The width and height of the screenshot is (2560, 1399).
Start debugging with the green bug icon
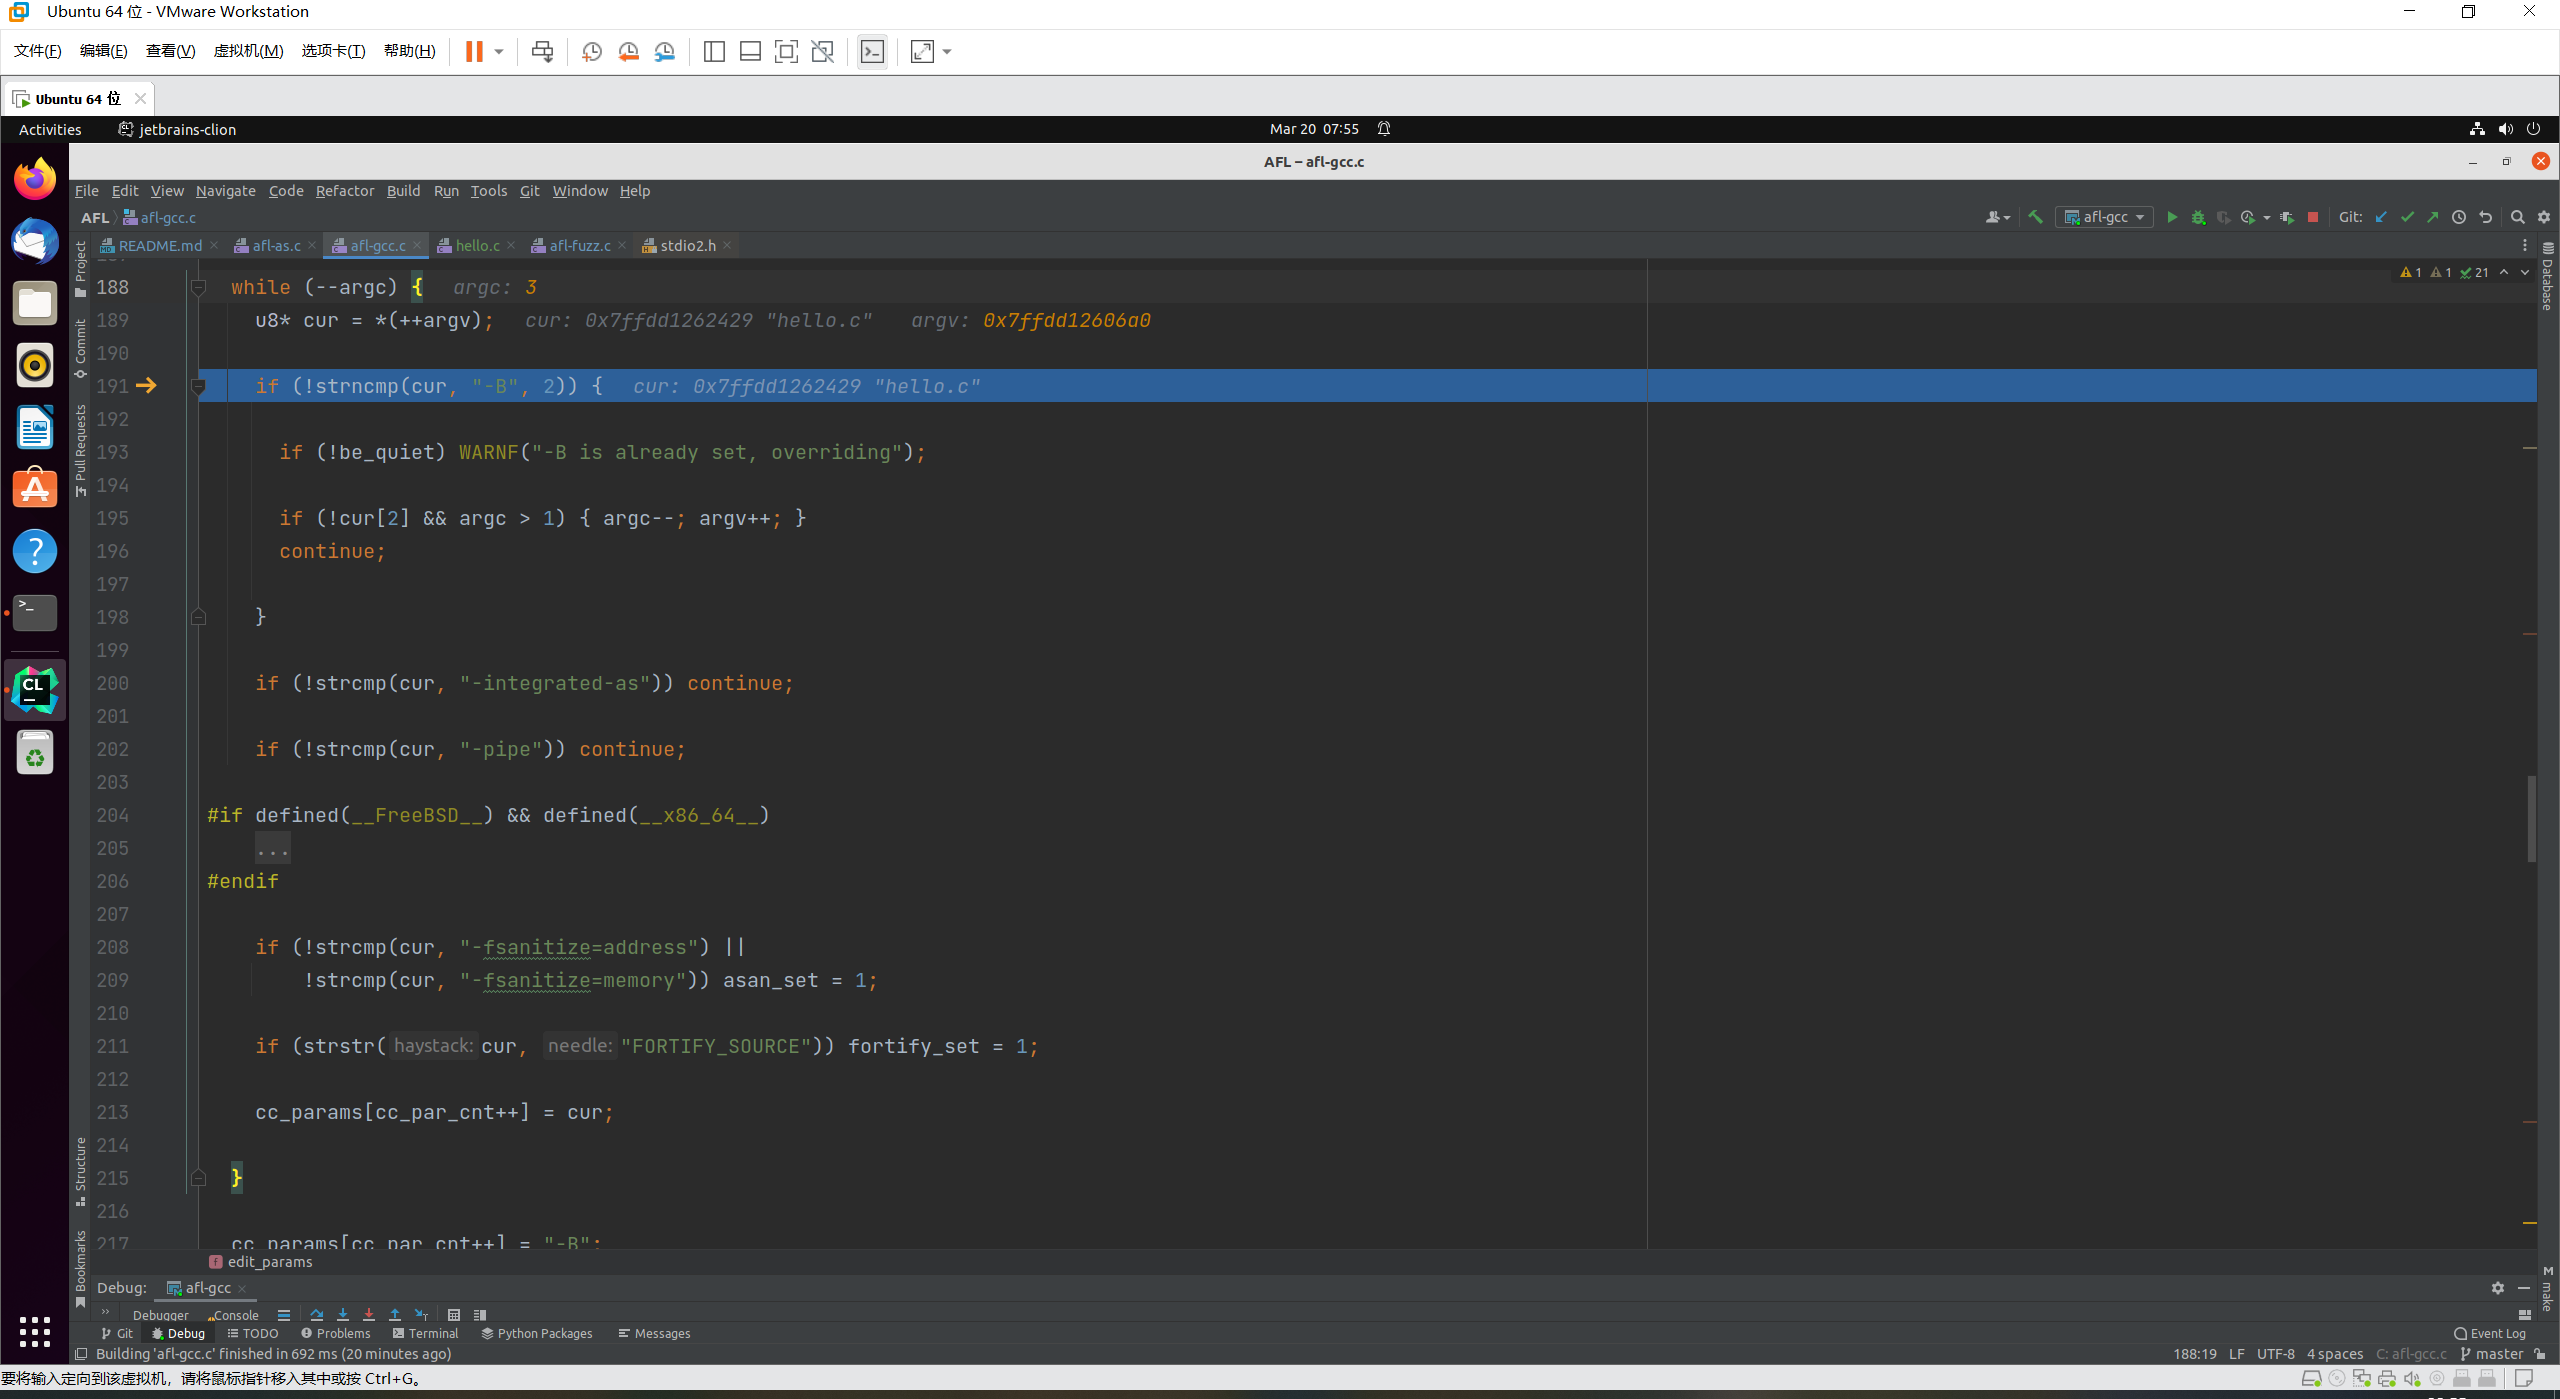2198,217
